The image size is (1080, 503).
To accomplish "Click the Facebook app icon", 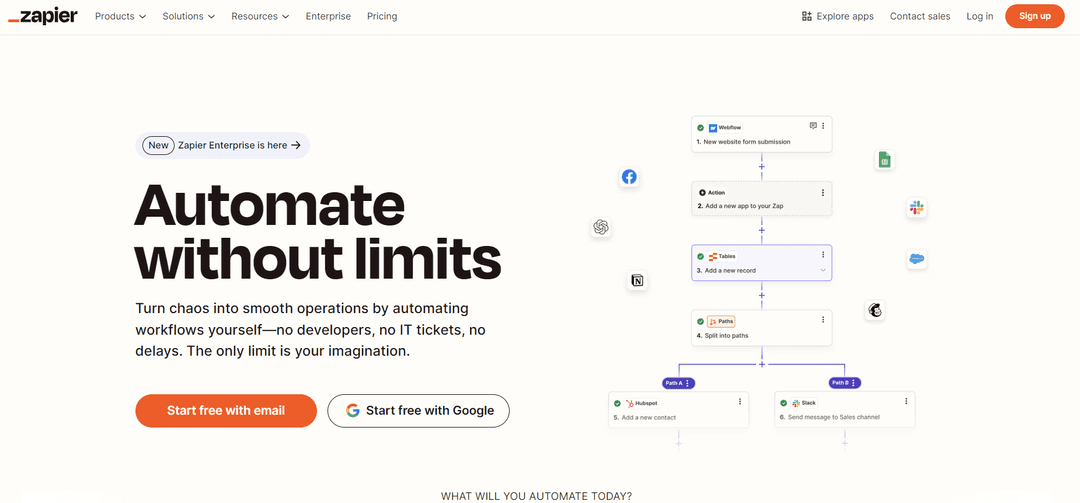I will pos(629,177).
